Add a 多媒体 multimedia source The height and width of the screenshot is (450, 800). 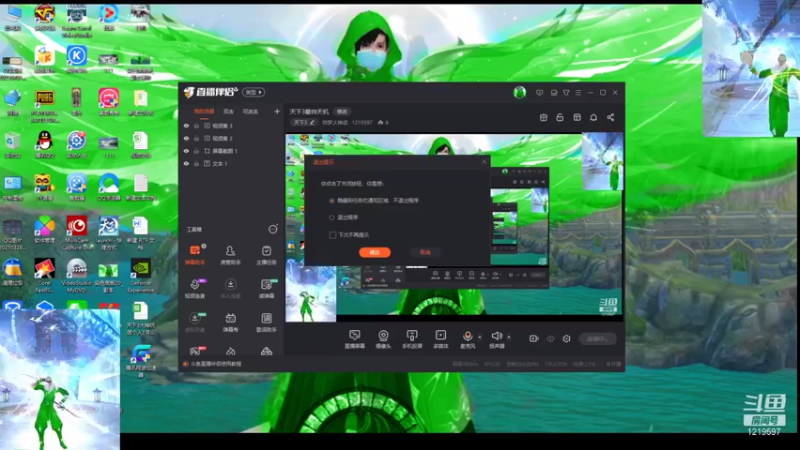[x=440, y=339]
